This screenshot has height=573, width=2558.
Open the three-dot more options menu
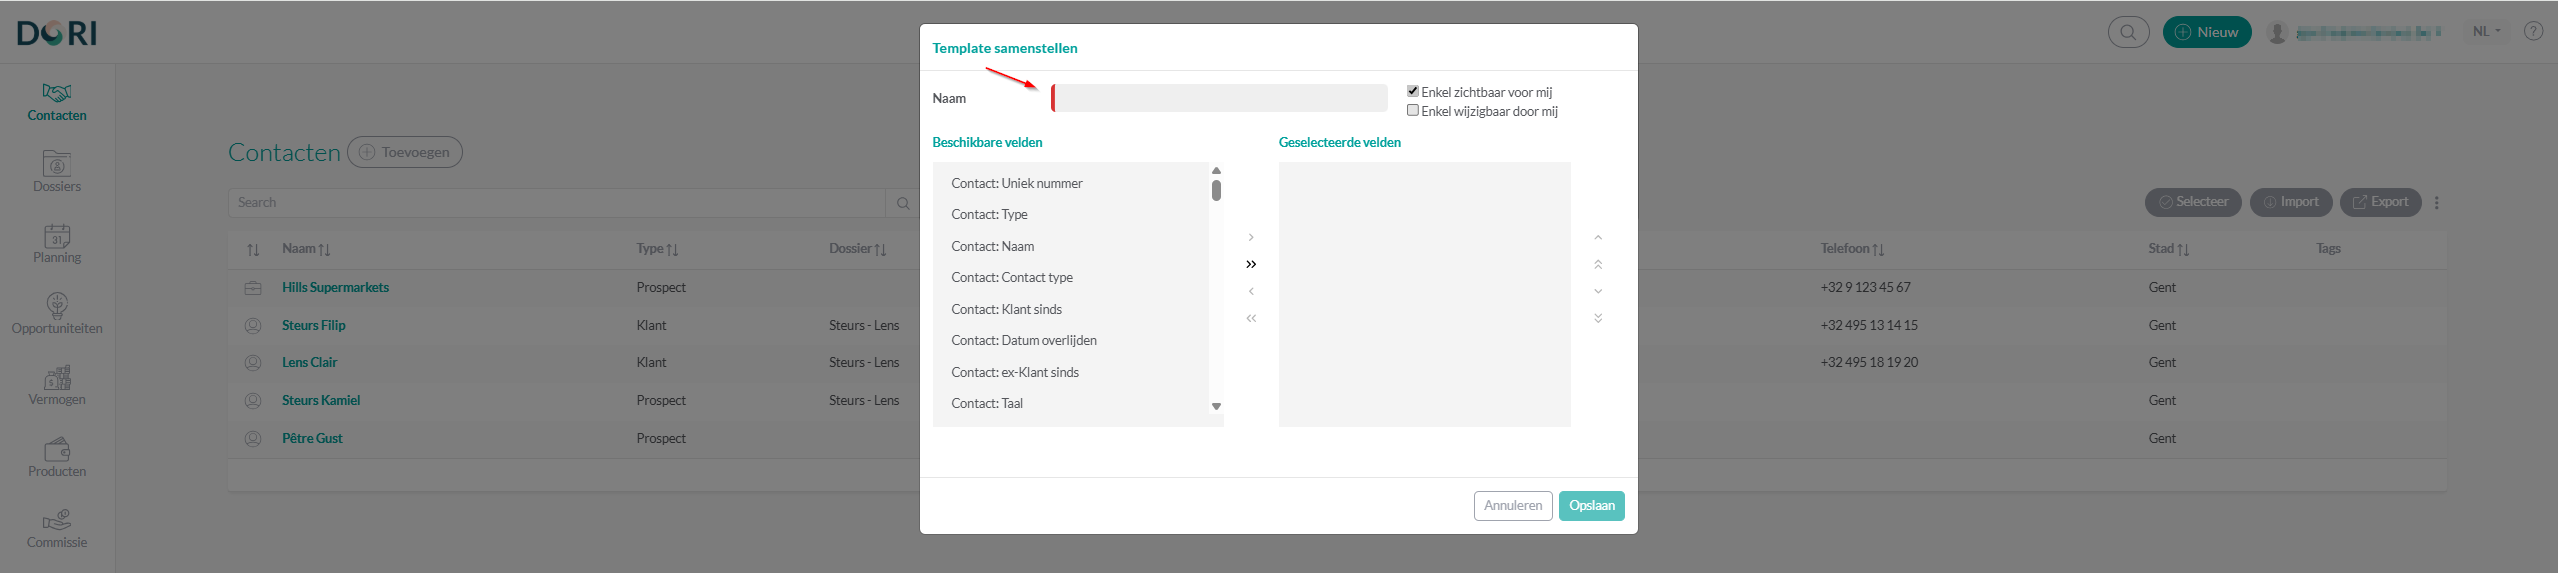point(2437,202)
